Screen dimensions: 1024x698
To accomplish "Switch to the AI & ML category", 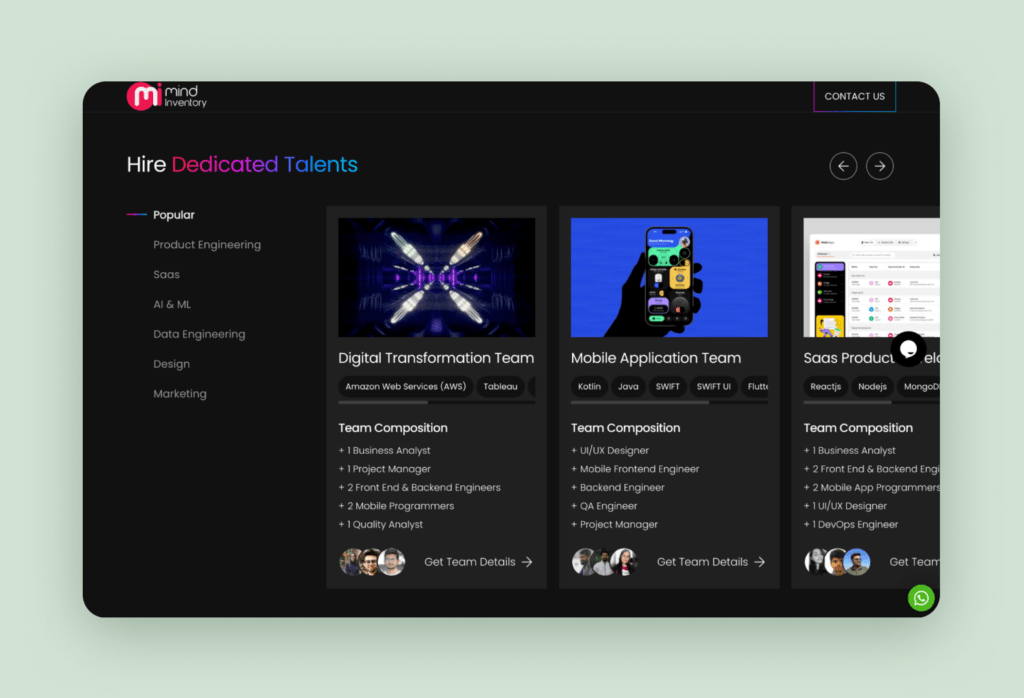I will (x=172, y=304).
